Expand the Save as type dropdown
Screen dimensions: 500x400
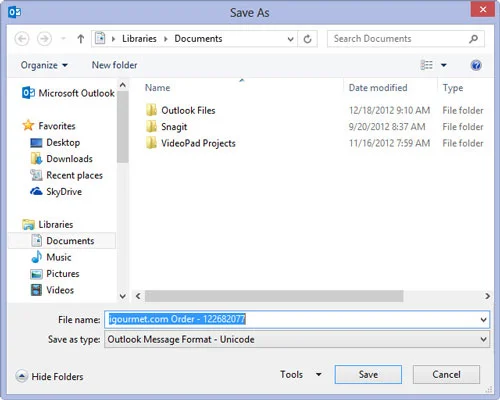pyautogui.click(x=483, y=339)
